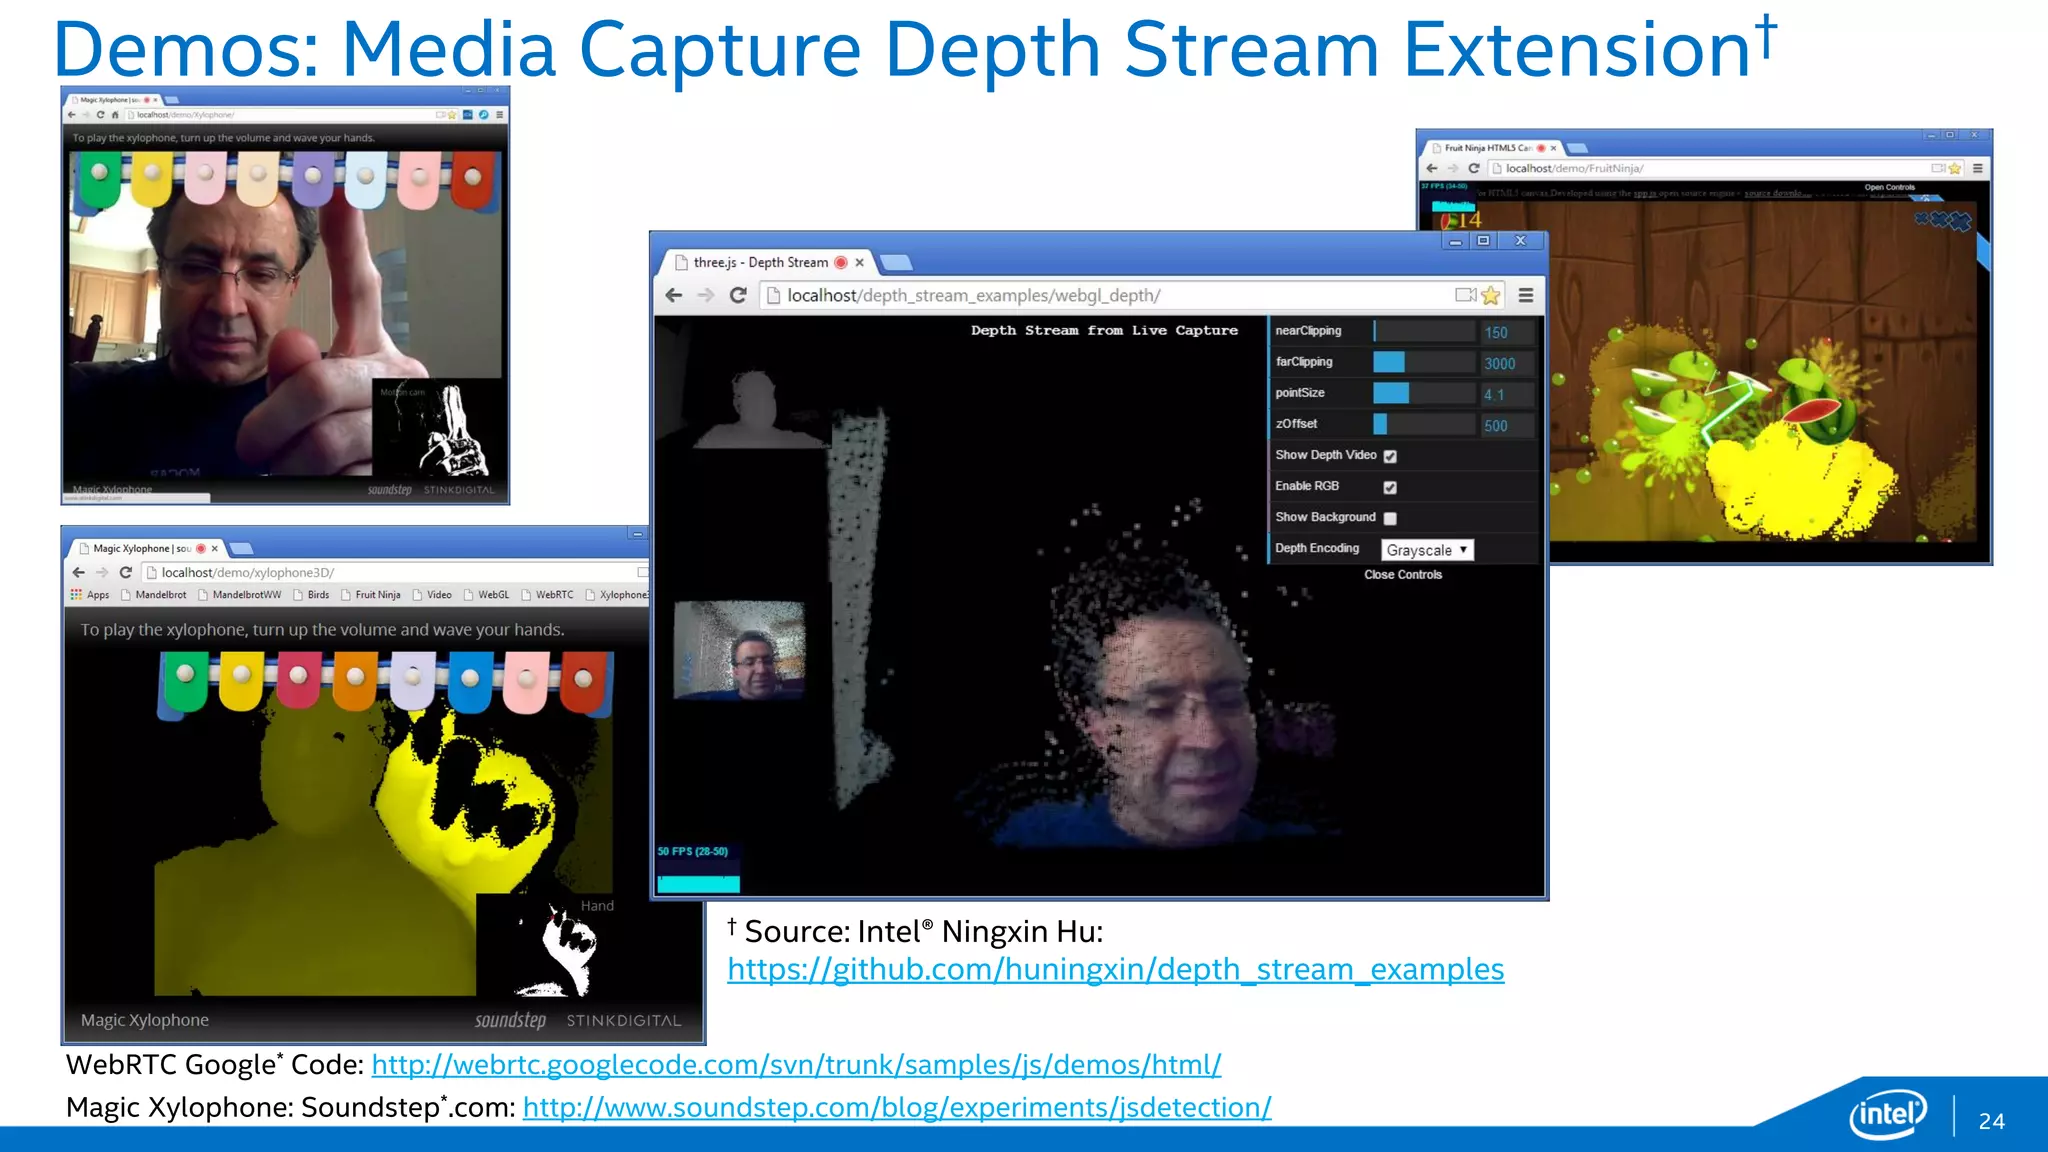The image size is (2048, 1152).
Task: Click the soundstep logo in the xylophone3D window
Action: click(x=510, y=1020)
